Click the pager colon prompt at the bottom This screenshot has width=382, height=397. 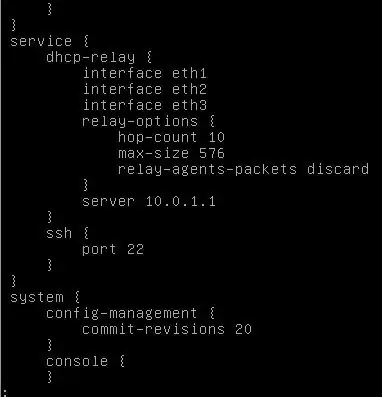tap(5, 393)
